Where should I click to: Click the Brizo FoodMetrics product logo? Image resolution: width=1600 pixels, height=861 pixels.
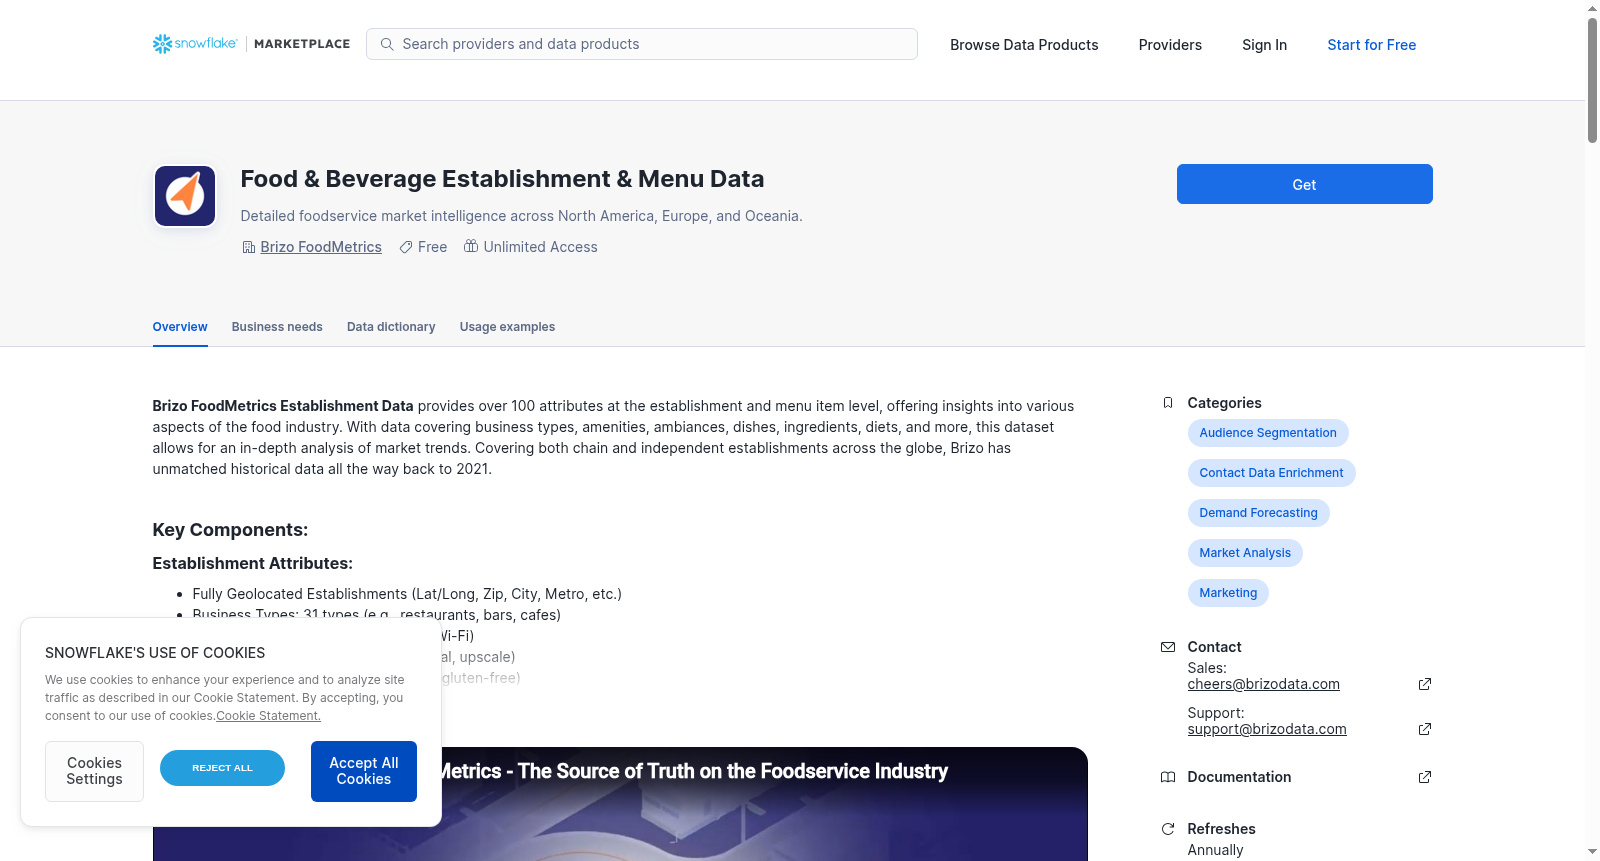(x=185, y=196)
